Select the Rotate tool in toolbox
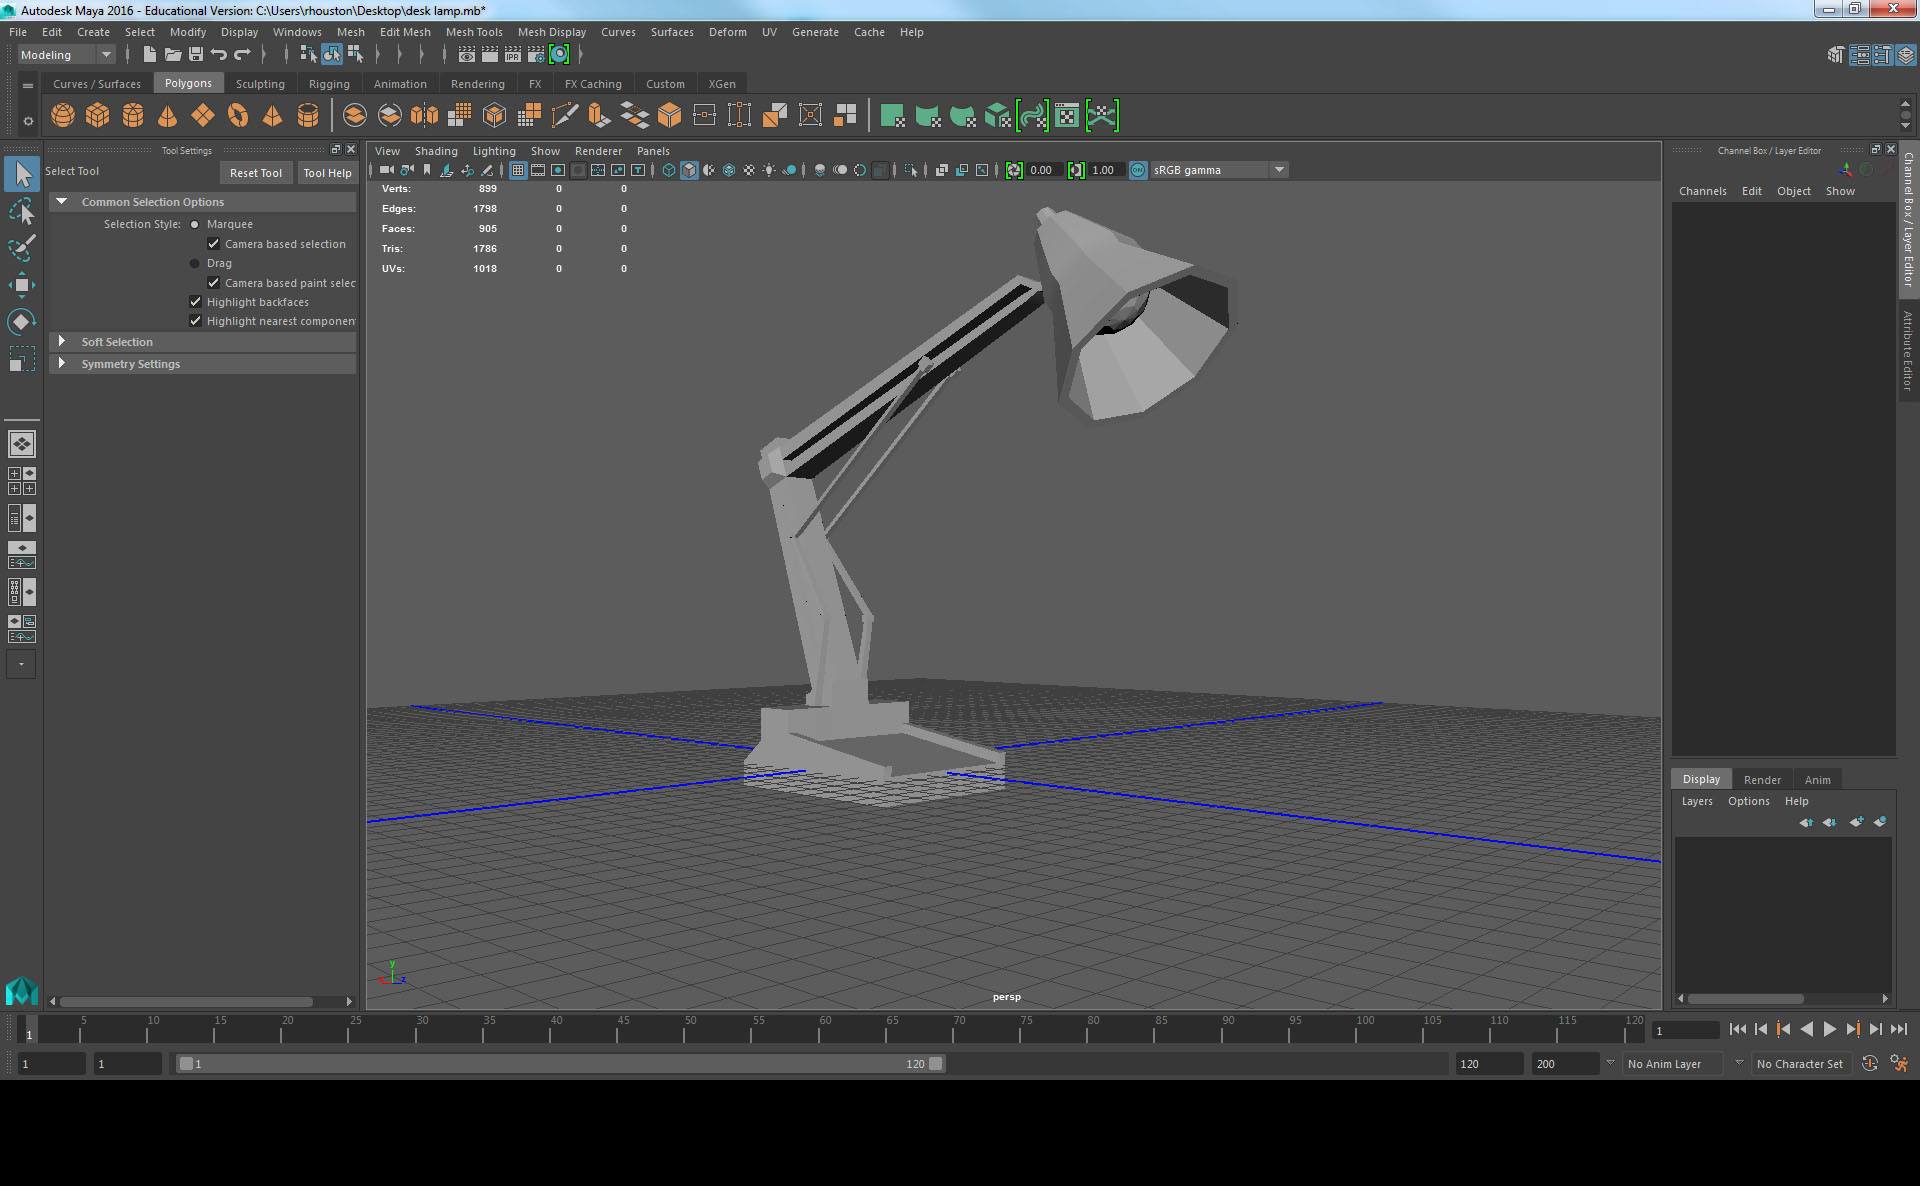The image size is (1920, 1186). pyautogui.click(x=22, y=322)
